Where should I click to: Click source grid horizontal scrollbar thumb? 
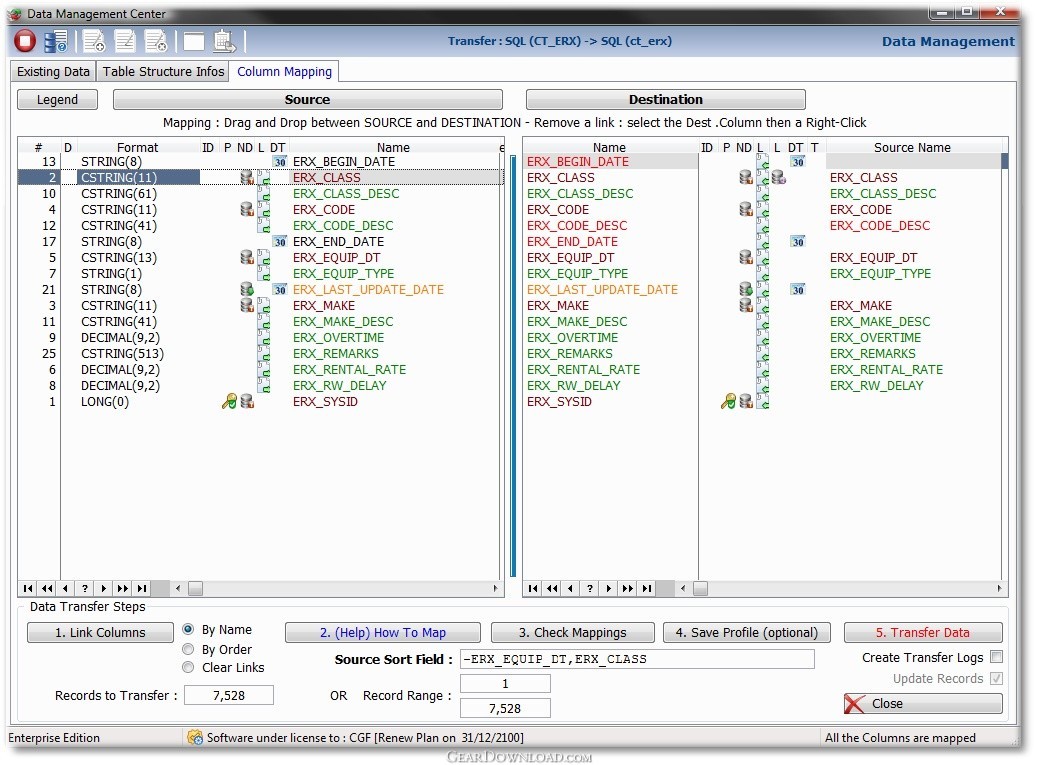(x=195, y=588)
